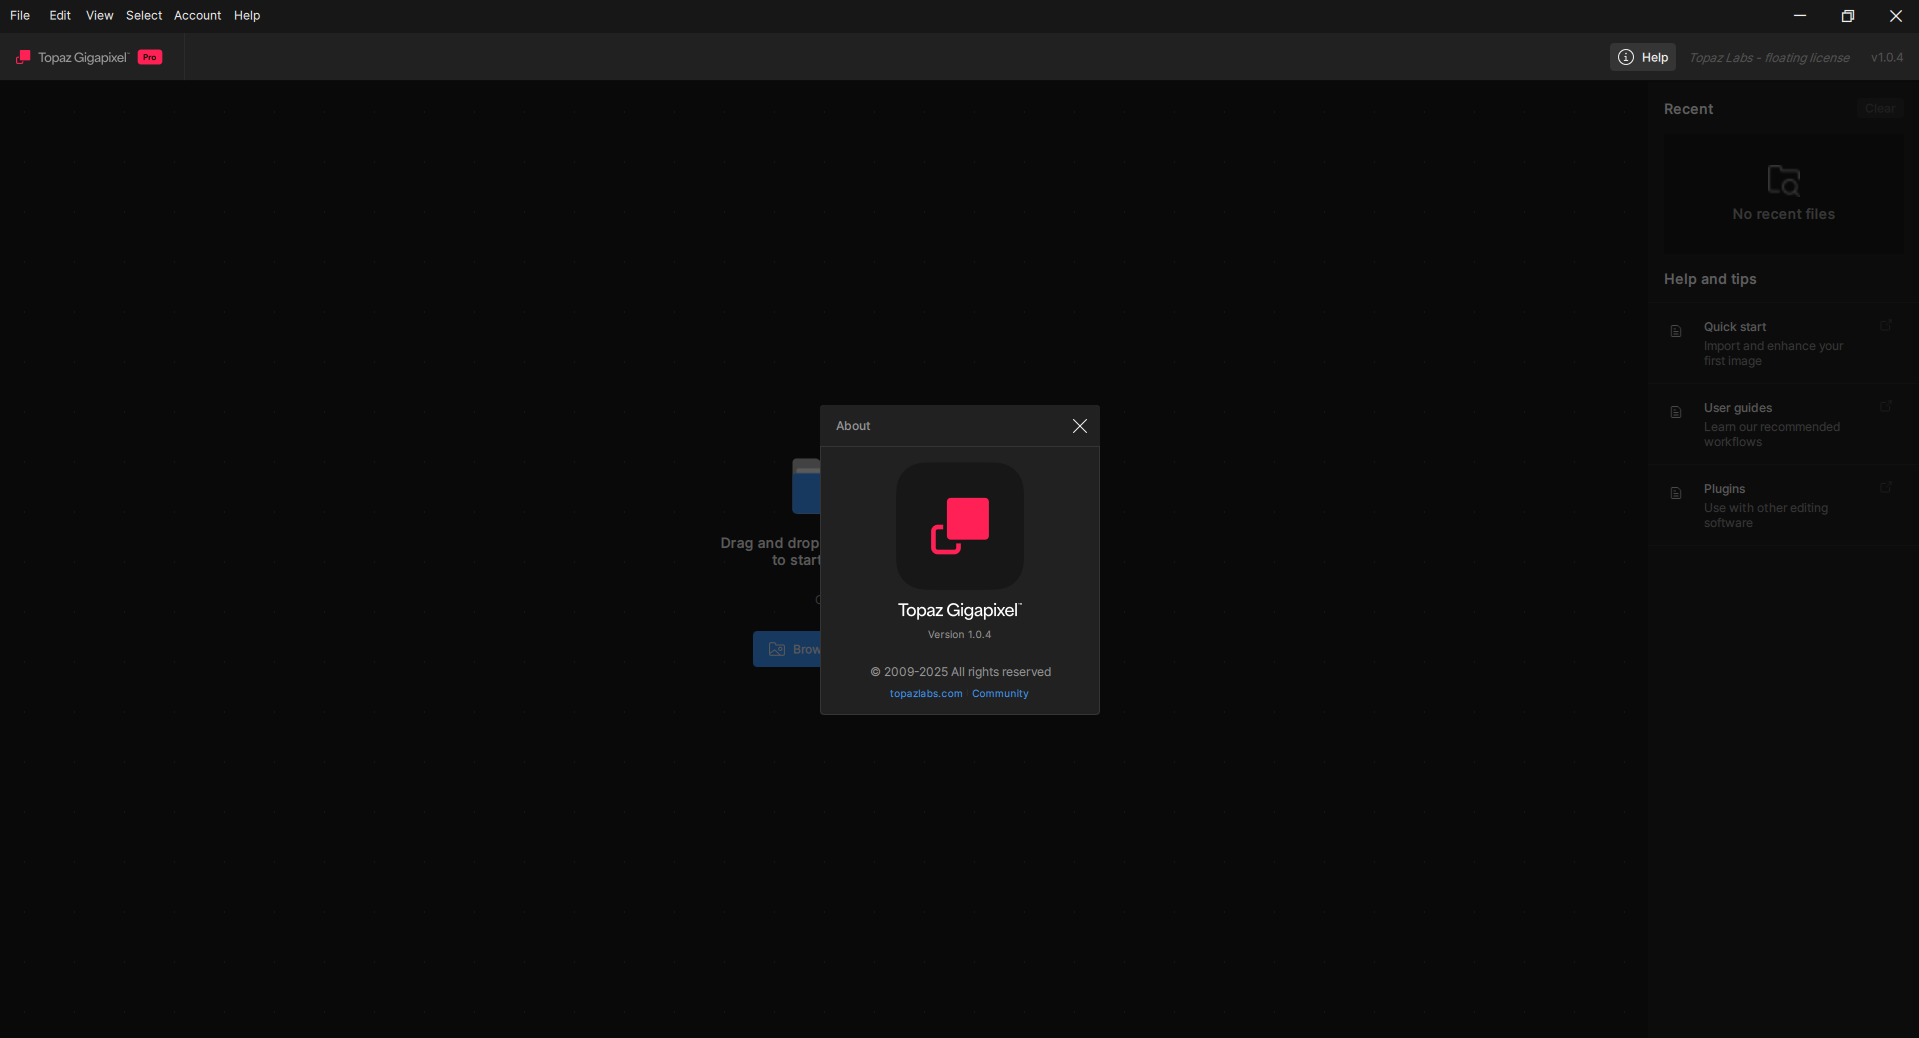The width and height of the screenshot is (1919, 1038).
Task: Clear the Recent files list
Action: (1879, 109)
